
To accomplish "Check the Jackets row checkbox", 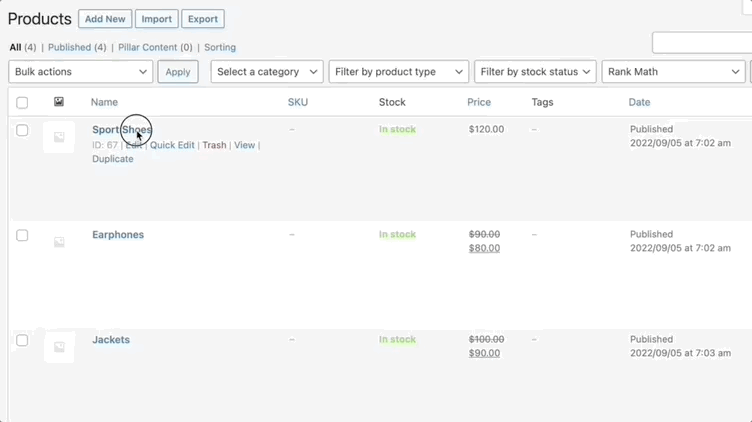I will 22,340.
